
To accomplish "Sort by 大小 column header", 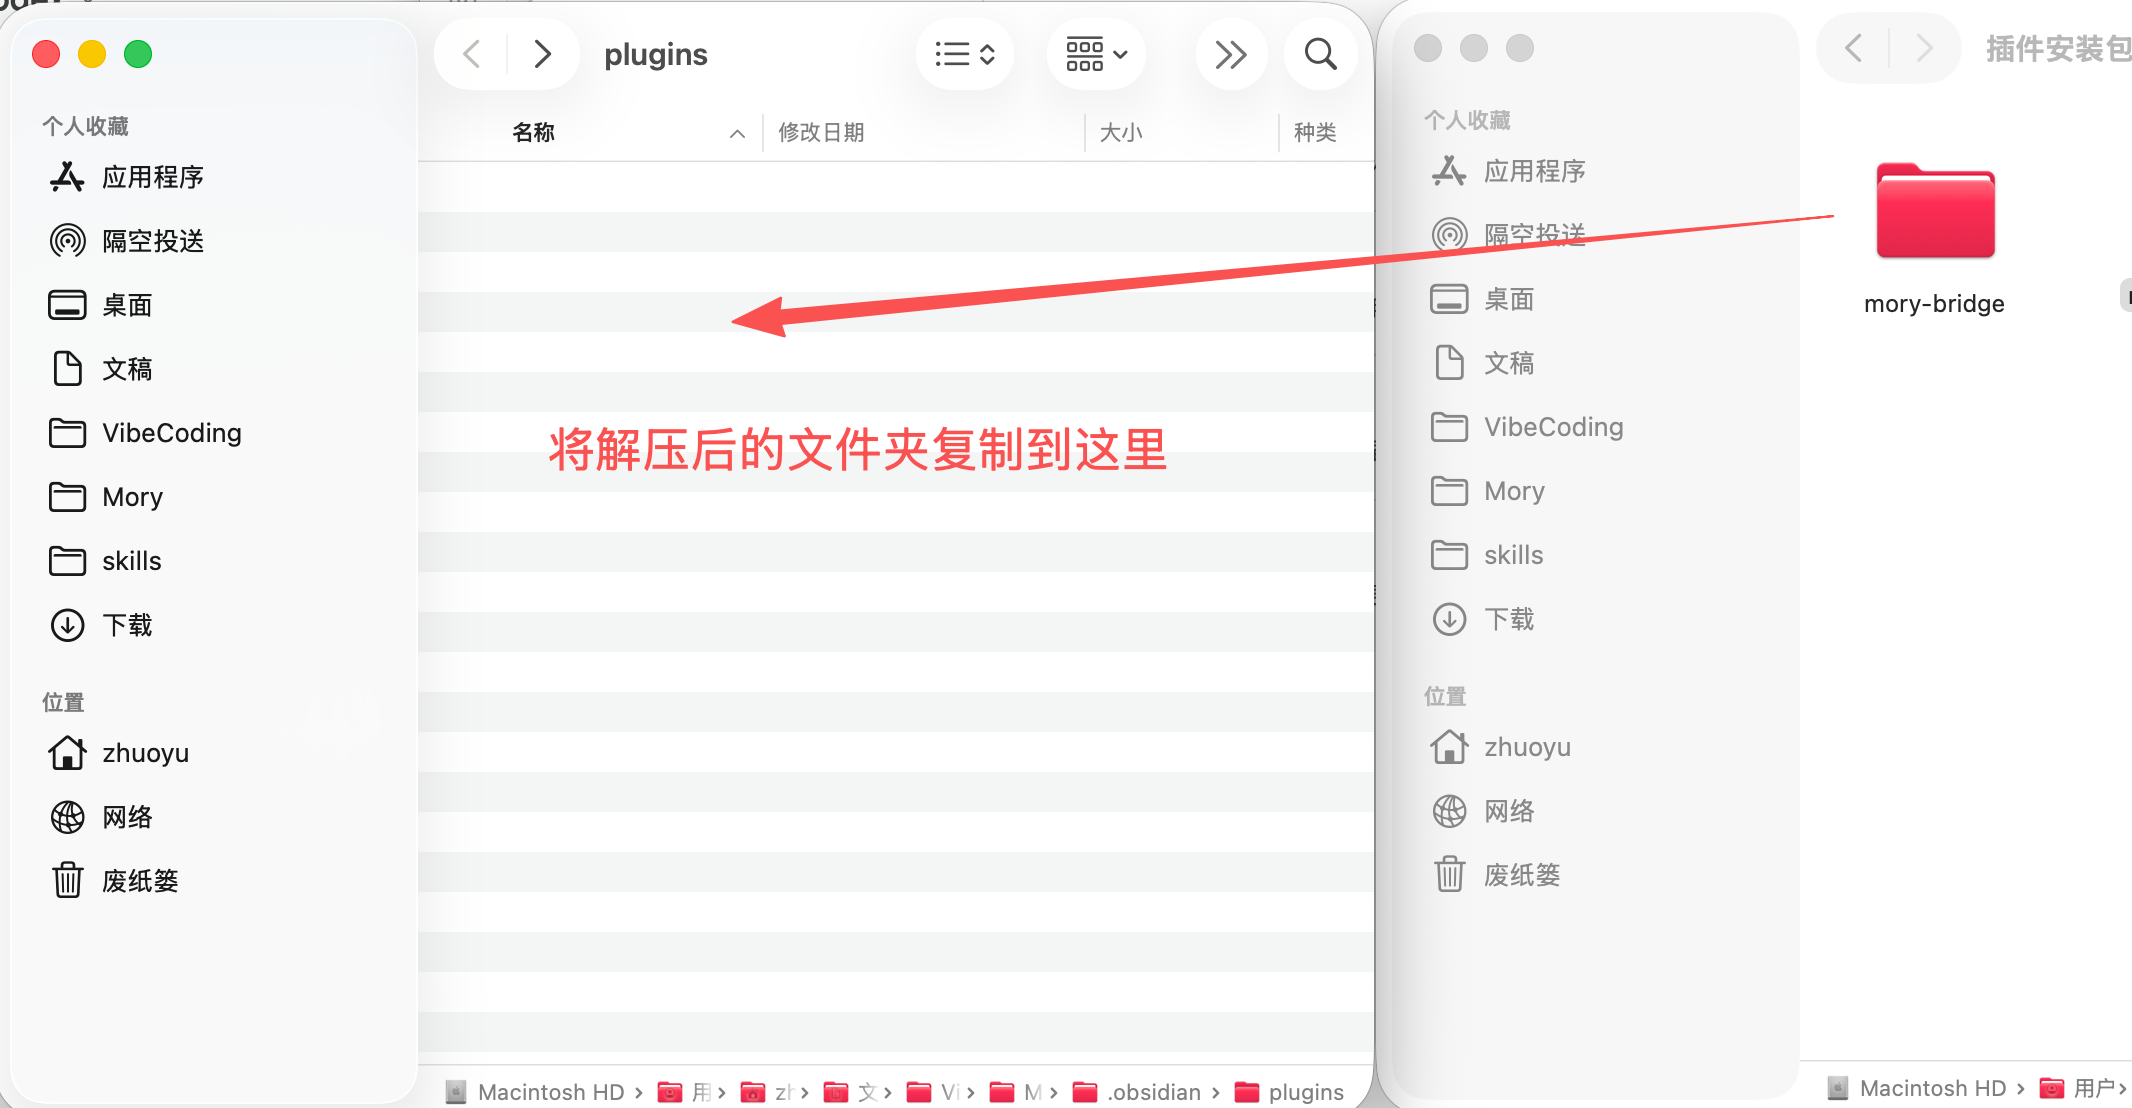I will [x=1121, y=133].
